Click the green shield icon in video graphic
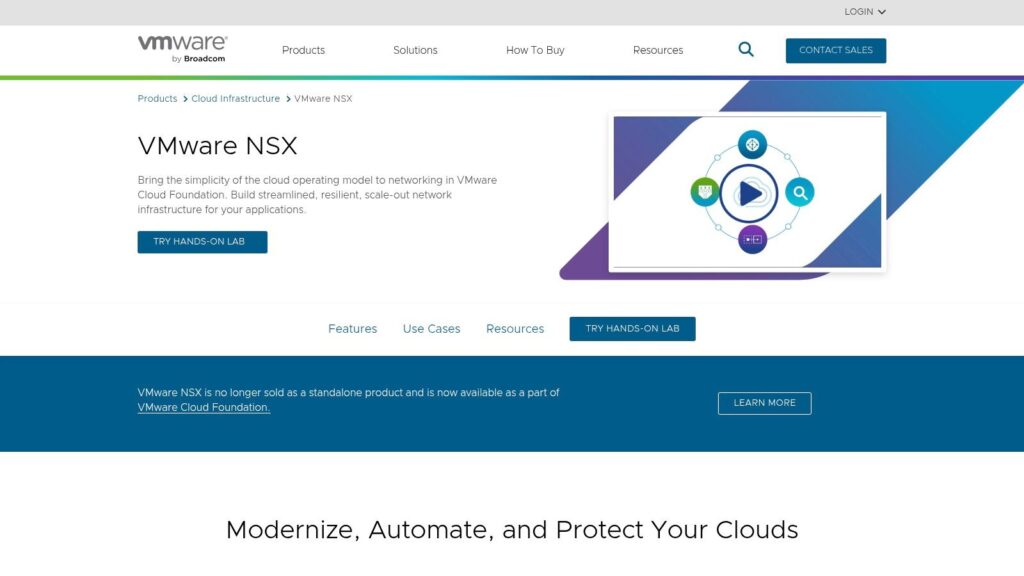Image resolution: width=1024 pixels, height=576 pixels. (705, 191)
